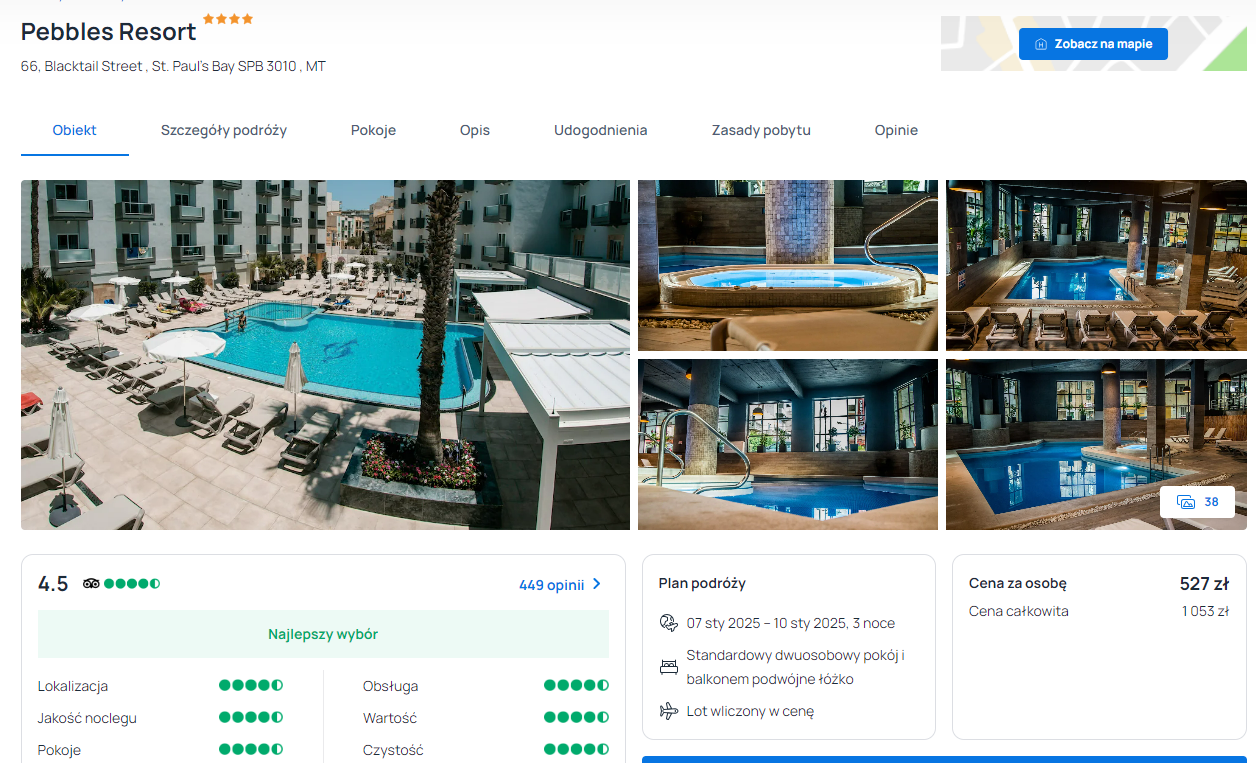1256x763 pixels.
Task: Click the bed icon by room type
Action: click(669, 667)
